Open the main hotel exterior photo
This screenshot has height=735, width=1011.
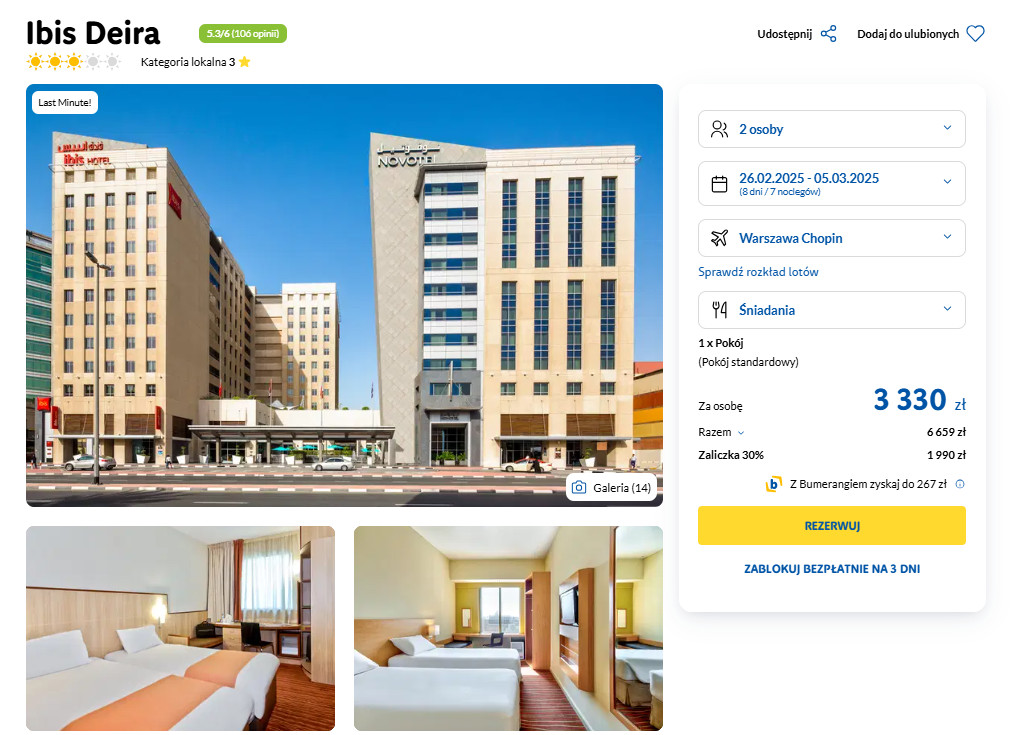coord(344,295)
